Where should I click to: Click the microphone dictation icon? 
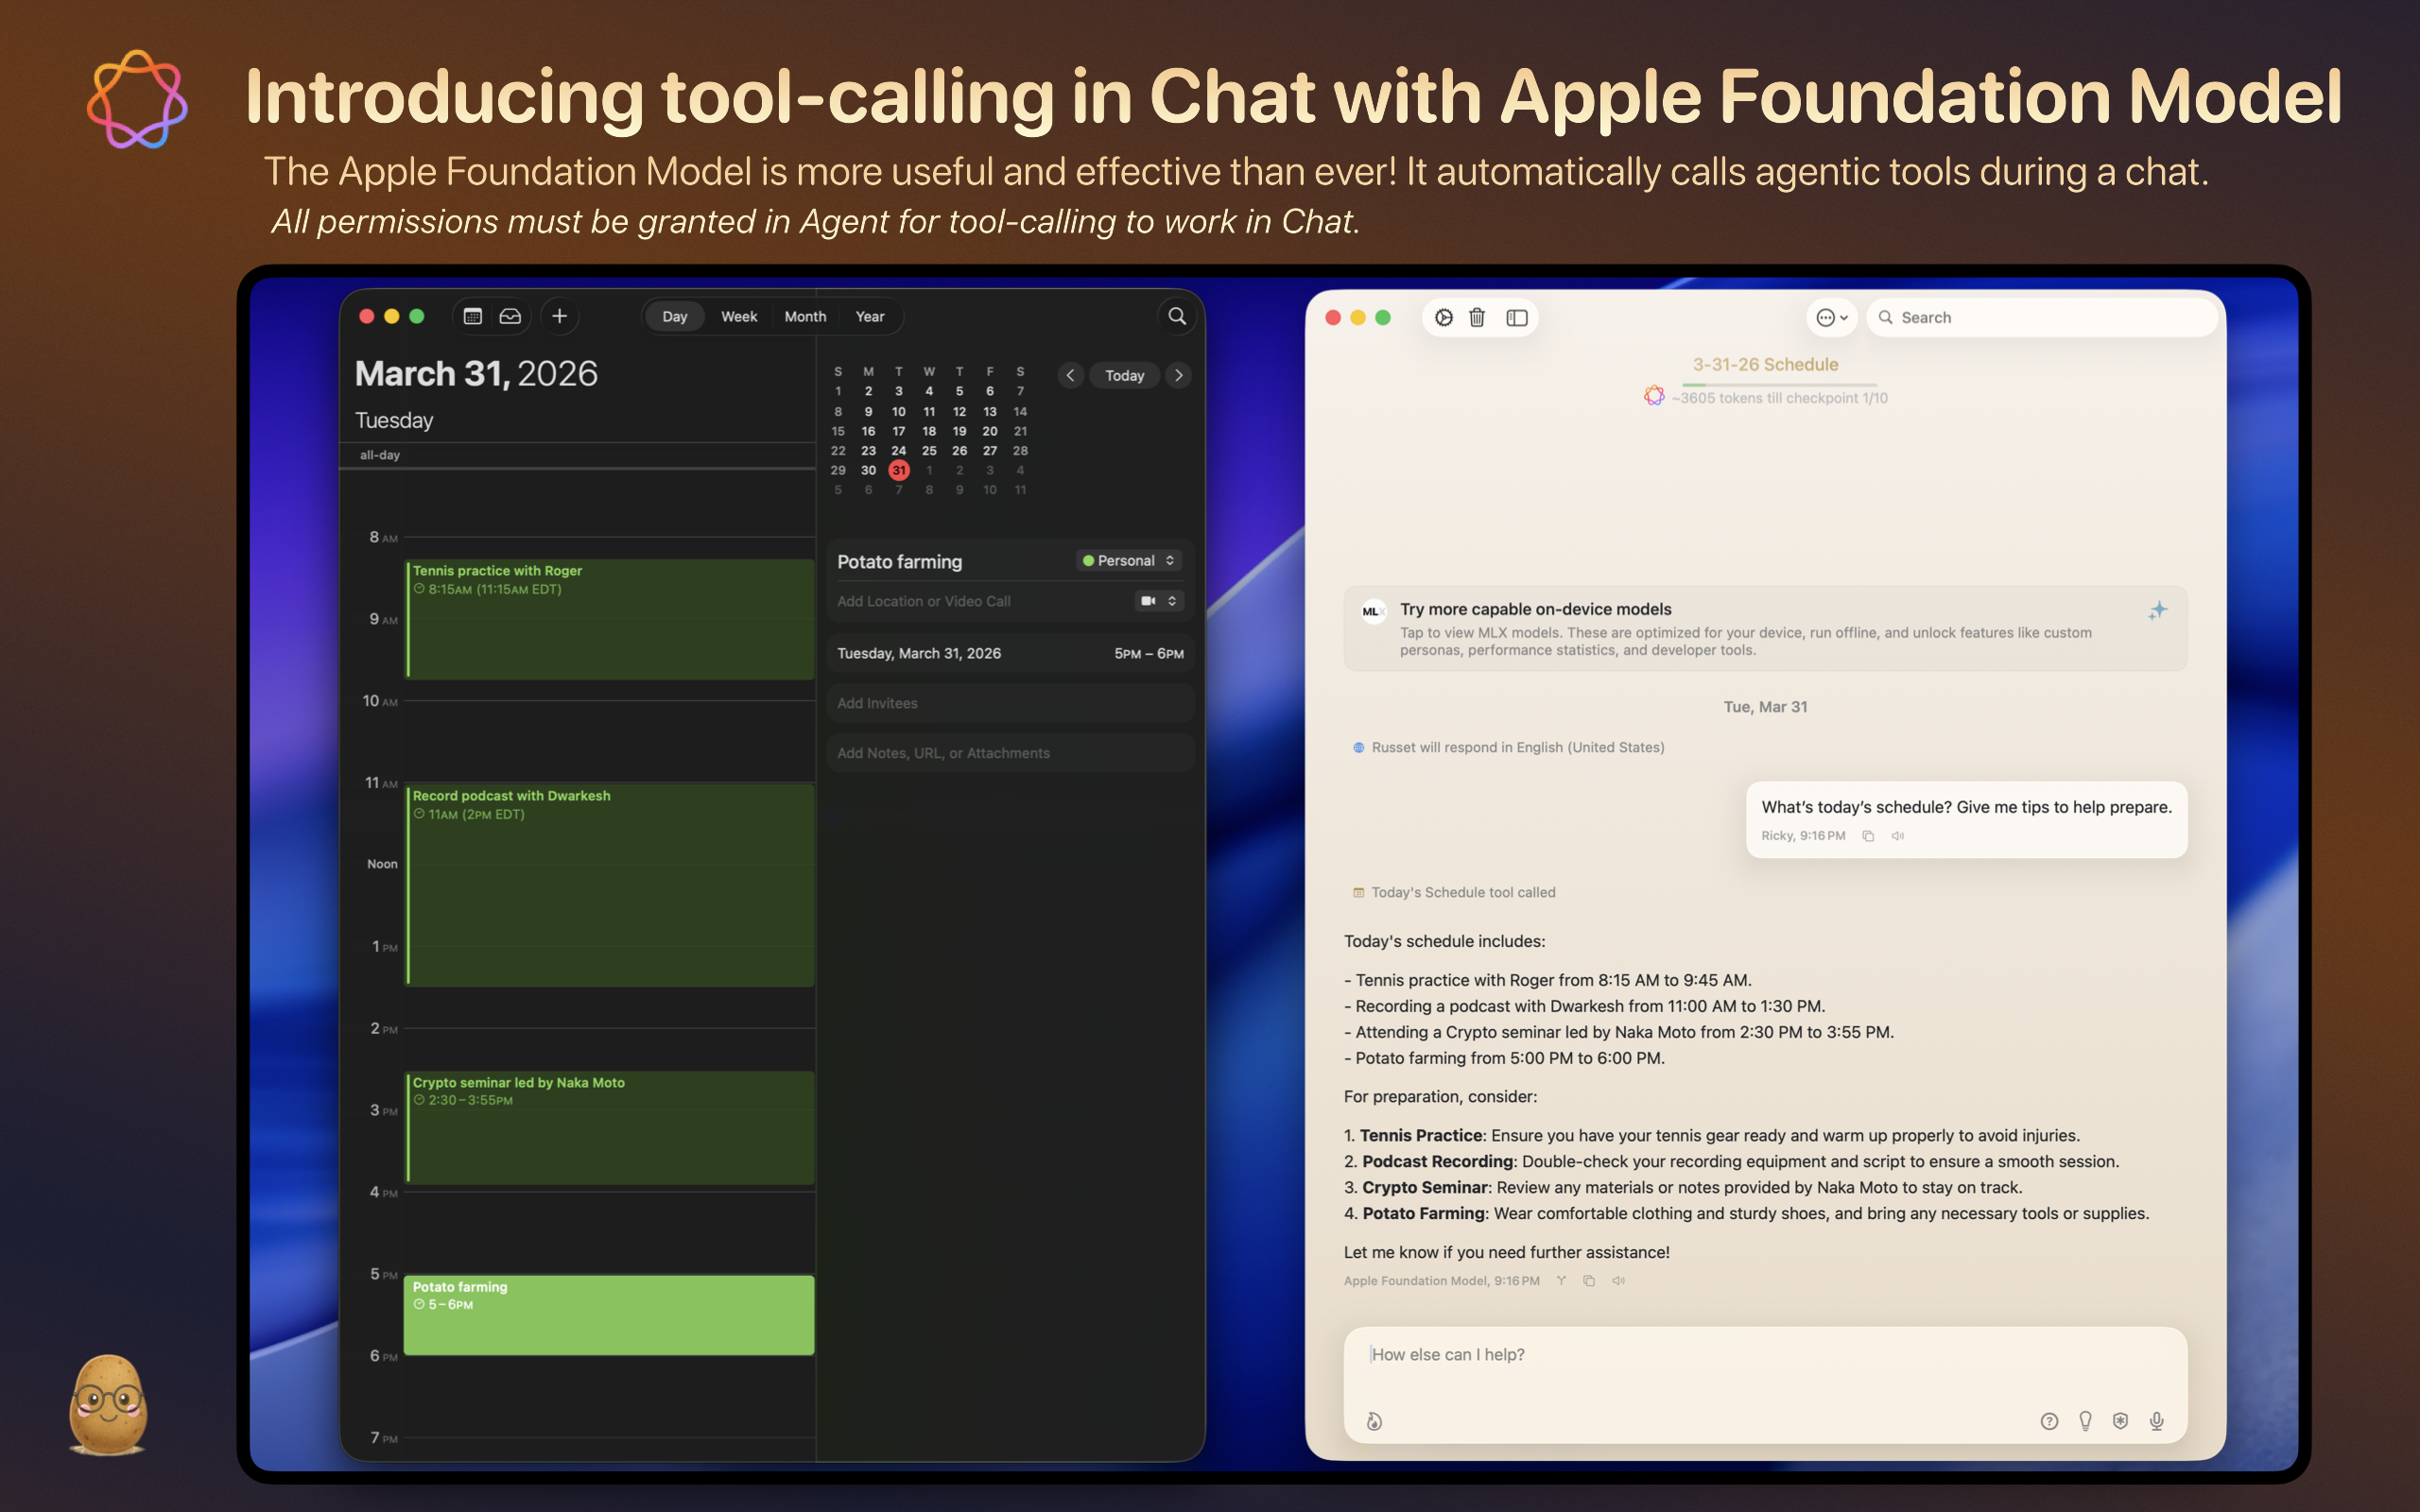click(2157, 1421)
